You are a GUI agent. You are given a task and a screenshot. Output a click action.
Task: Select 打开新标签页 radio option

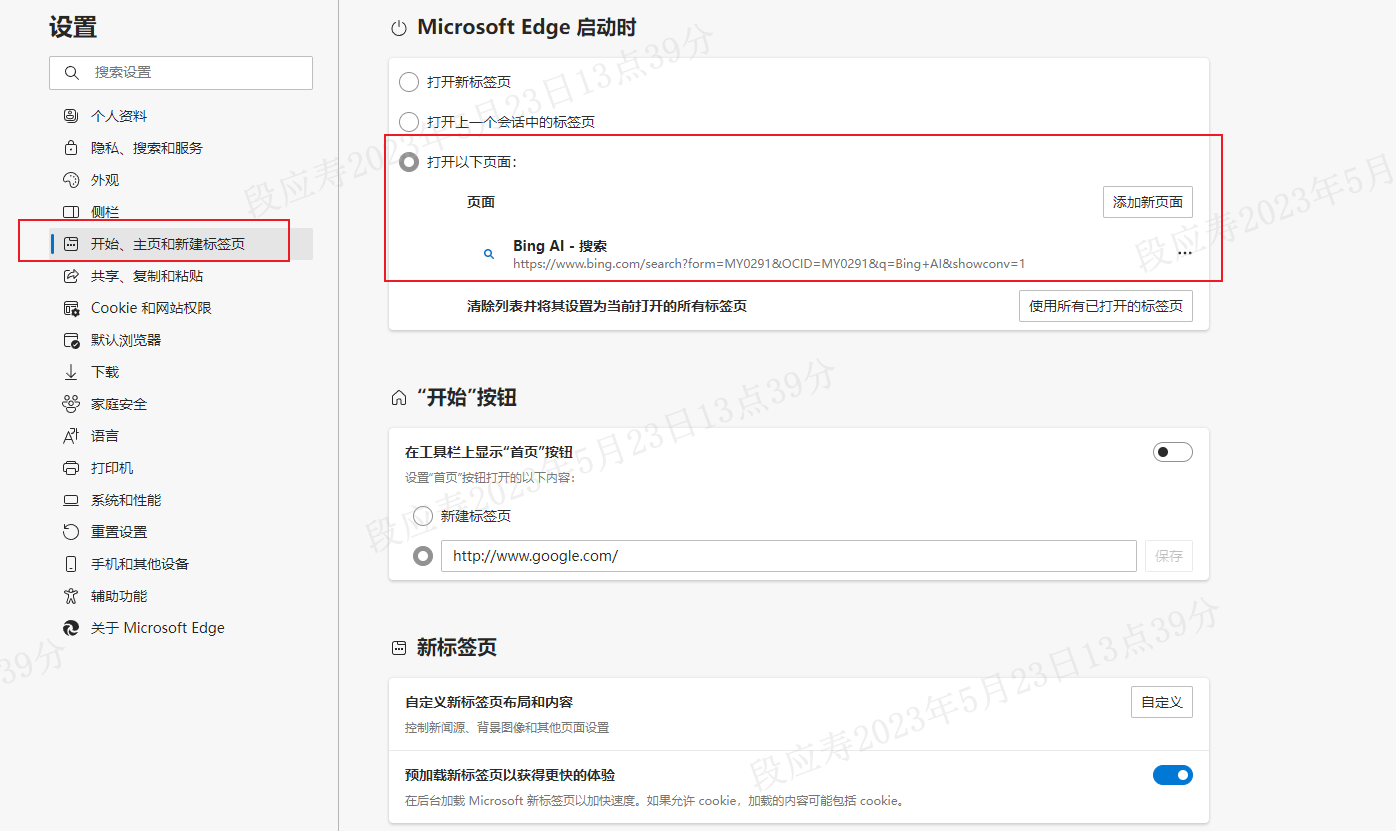tap(409, 82)
